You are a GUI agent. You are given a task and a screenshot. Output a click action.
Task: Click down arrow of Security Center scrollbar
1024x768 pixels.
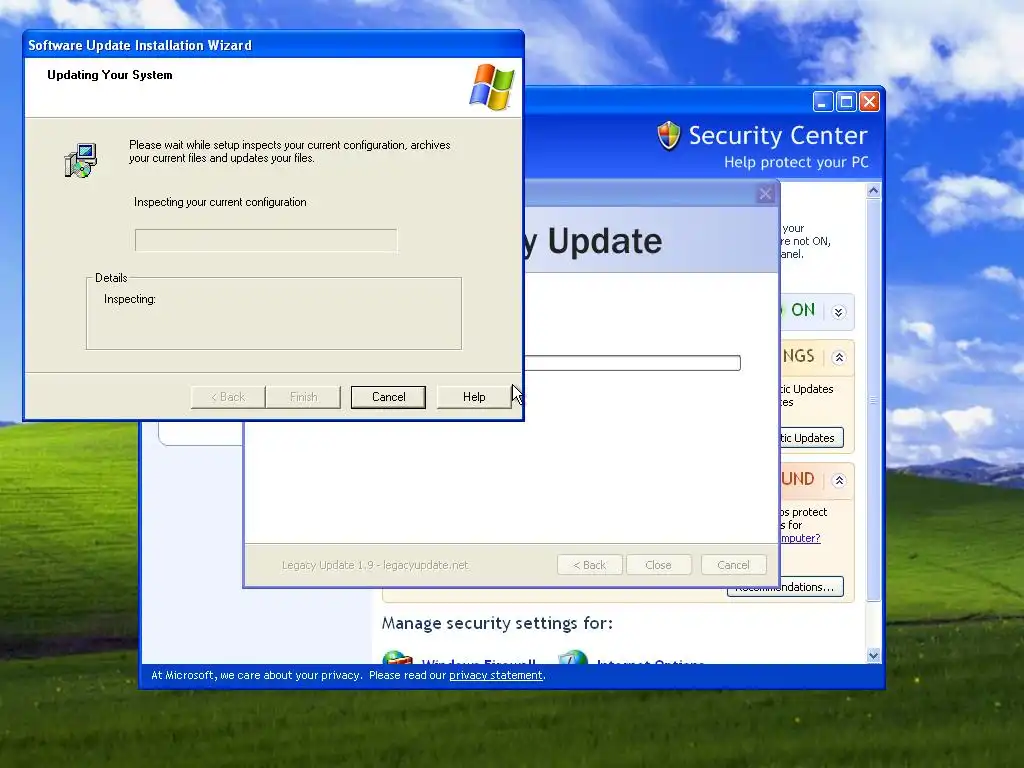(873, 656)
